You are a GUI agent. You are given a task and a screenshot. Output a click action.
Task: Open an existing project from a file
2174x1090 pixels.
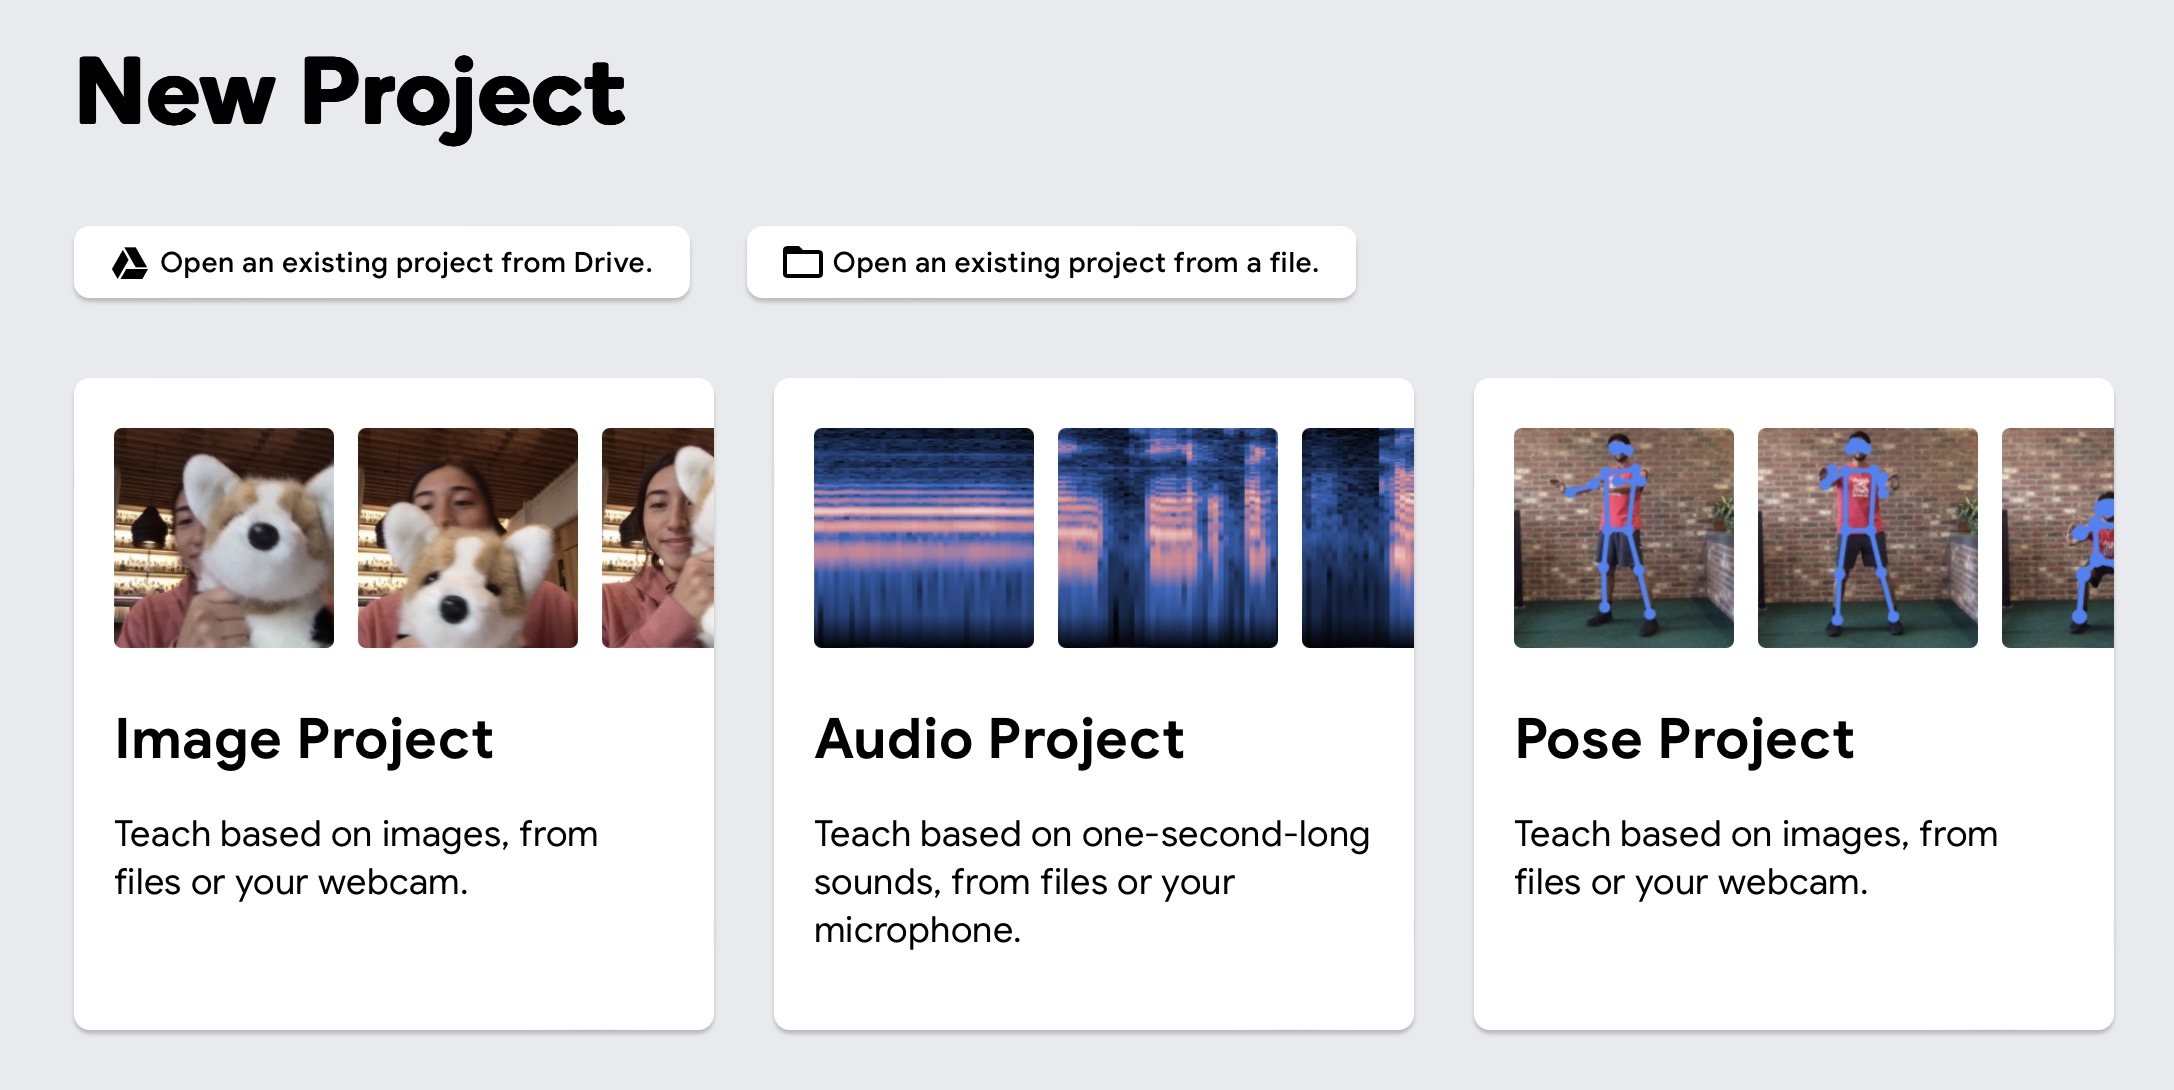pyautogui.click(x=1051, y=263)
